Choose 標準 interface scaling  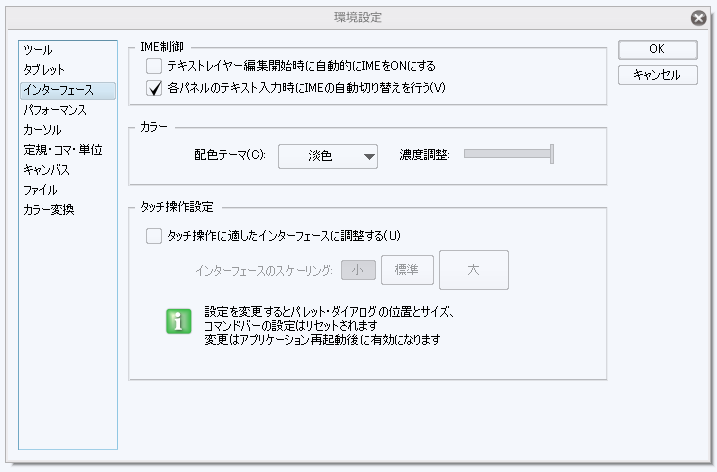407,269
